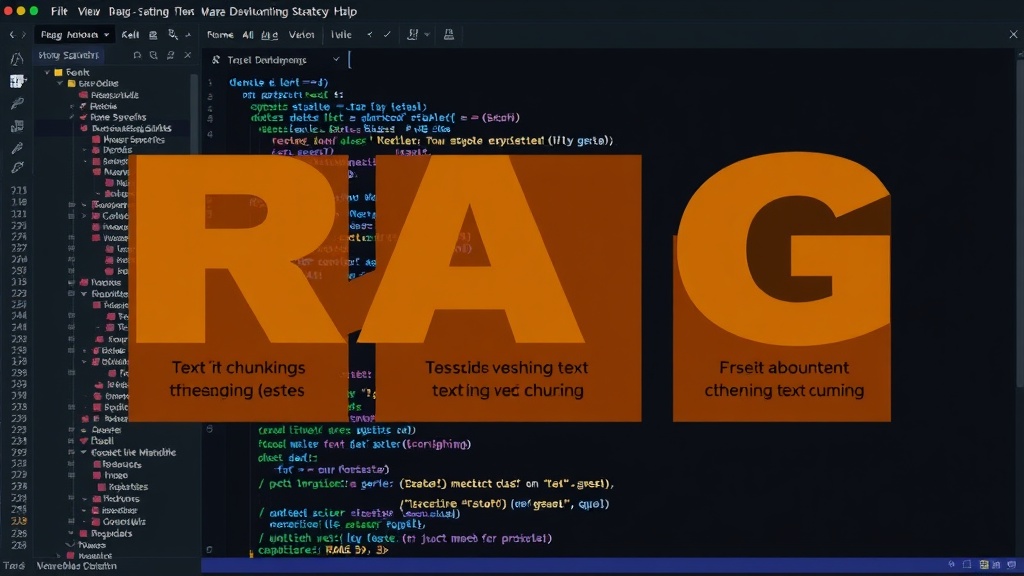
Task: Open the project selector dropdown in toolbar
Action: [74, 35]
